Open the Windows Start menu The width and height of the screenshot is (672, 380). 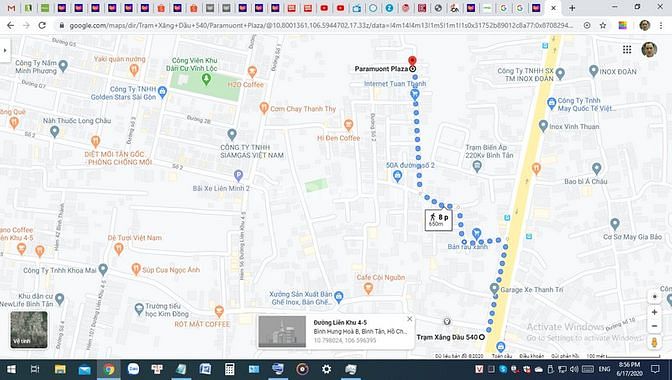[x=12, y=369]
